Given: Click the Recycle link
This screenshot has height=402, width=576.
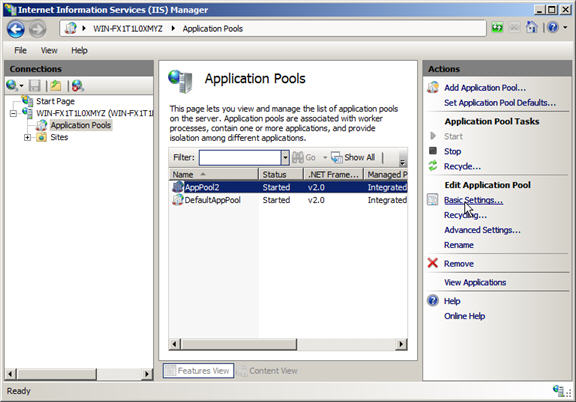Looking at the screenshot, I should click(462, 166).
